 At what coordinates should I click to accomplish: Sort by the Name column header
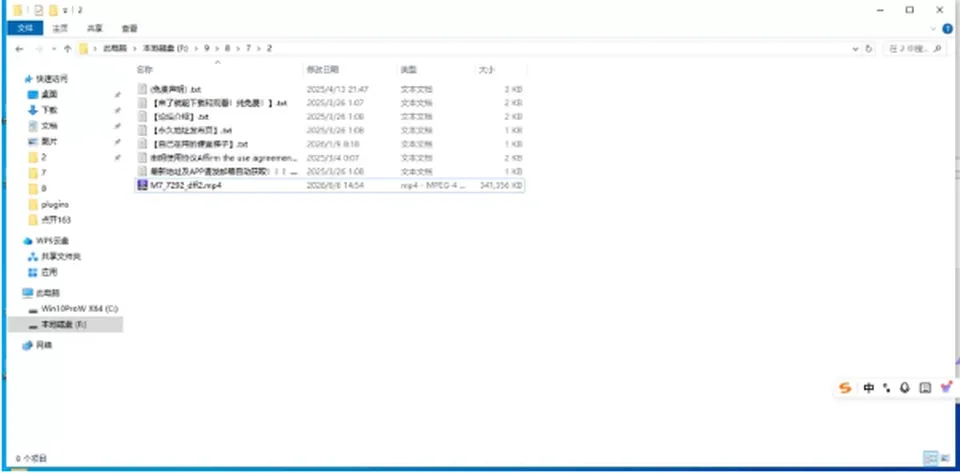click(144, 70)
